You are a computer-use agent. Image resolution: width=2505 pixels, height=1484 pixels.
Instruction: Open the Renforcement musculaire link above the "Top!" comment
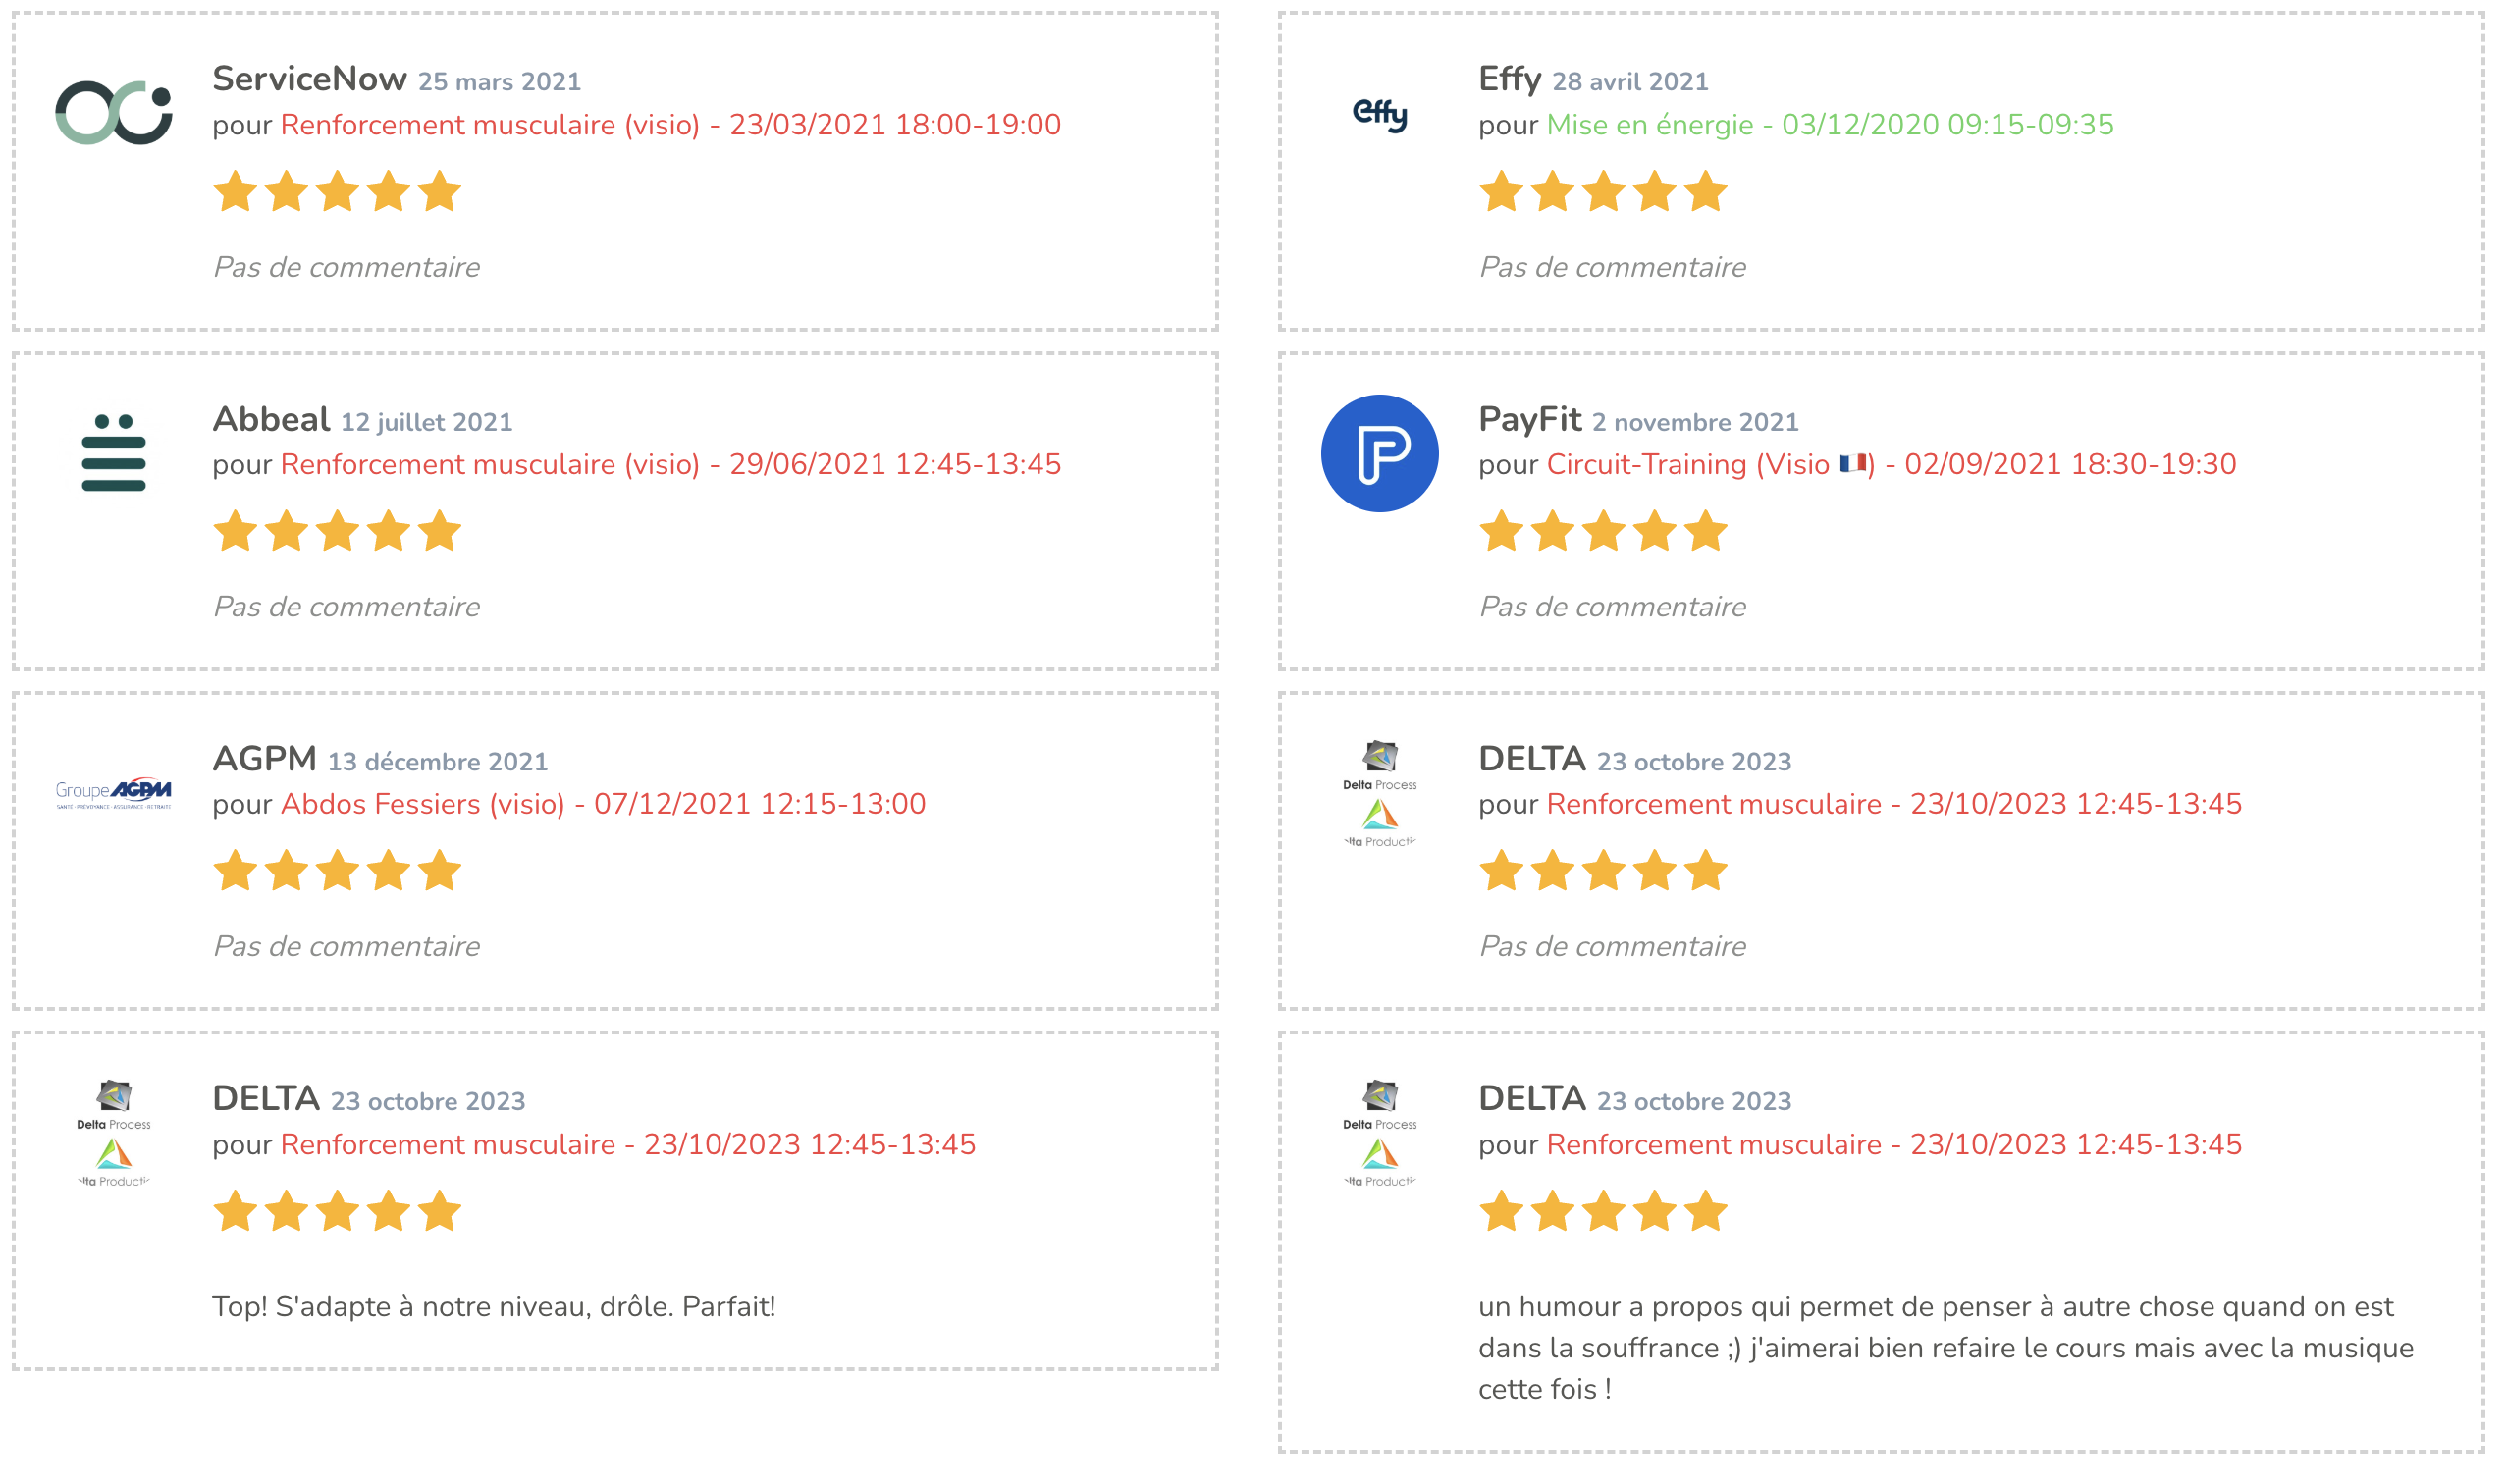coord(629,1146)
